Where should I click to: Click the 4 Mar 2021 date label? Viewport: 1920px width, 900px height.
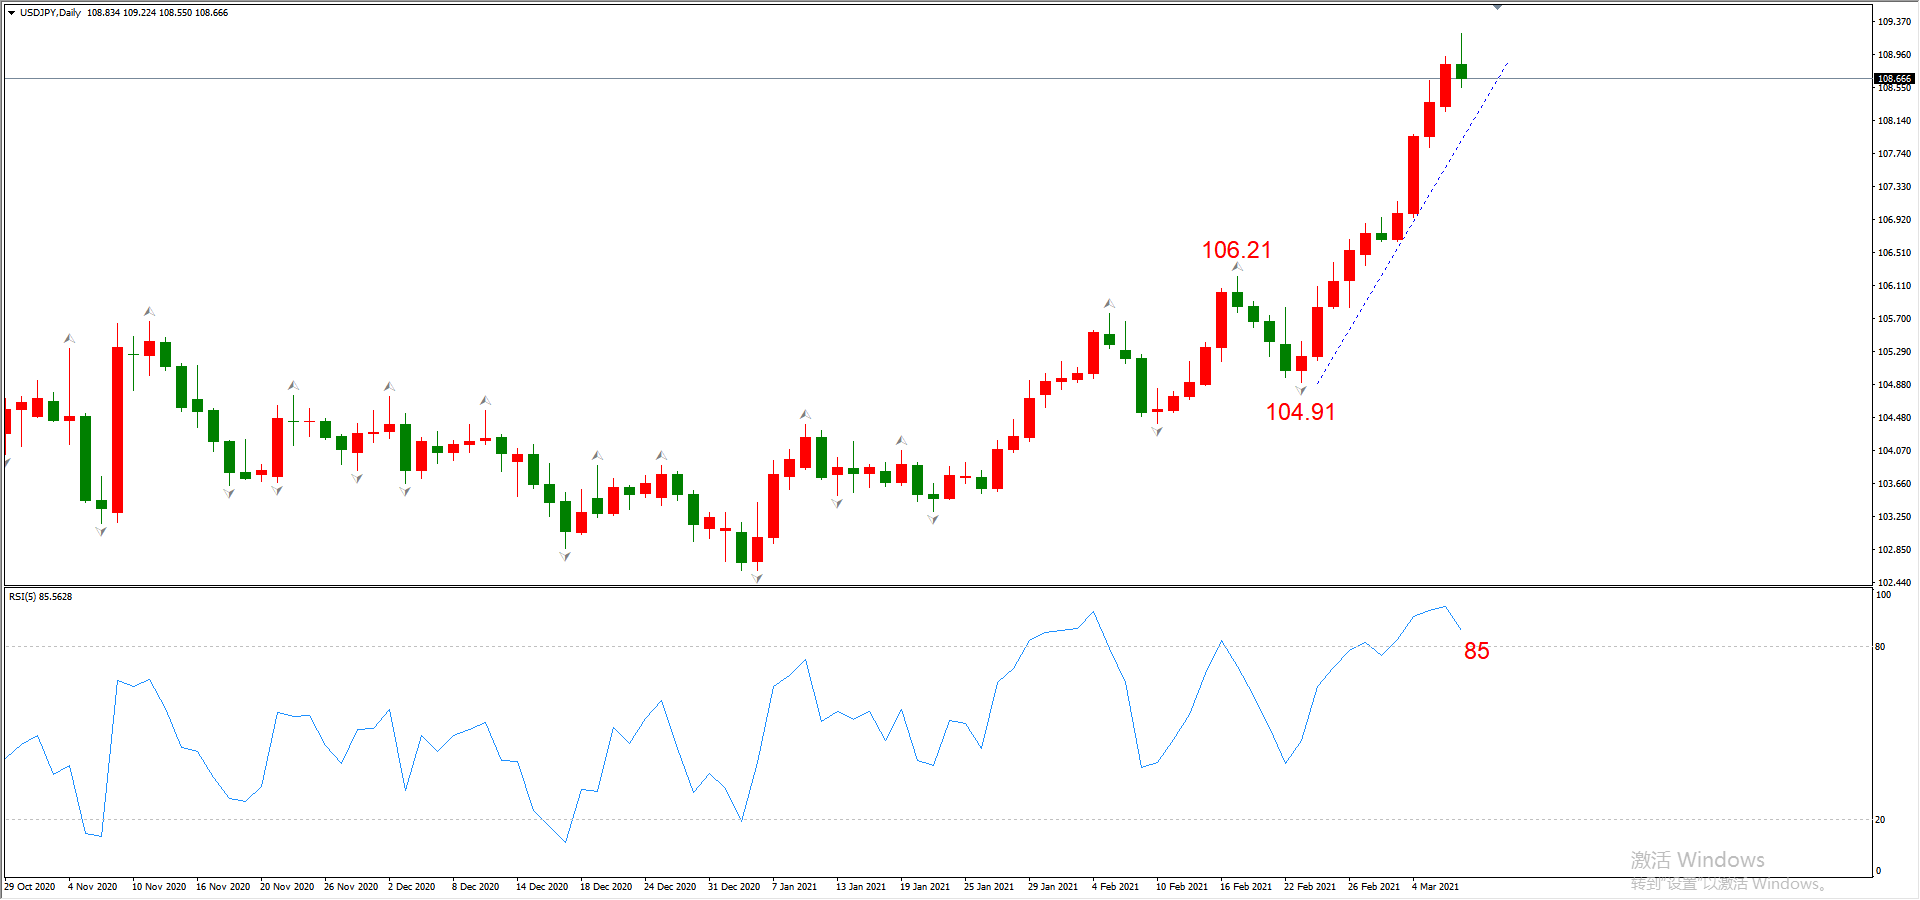(x=1436, y=887)
